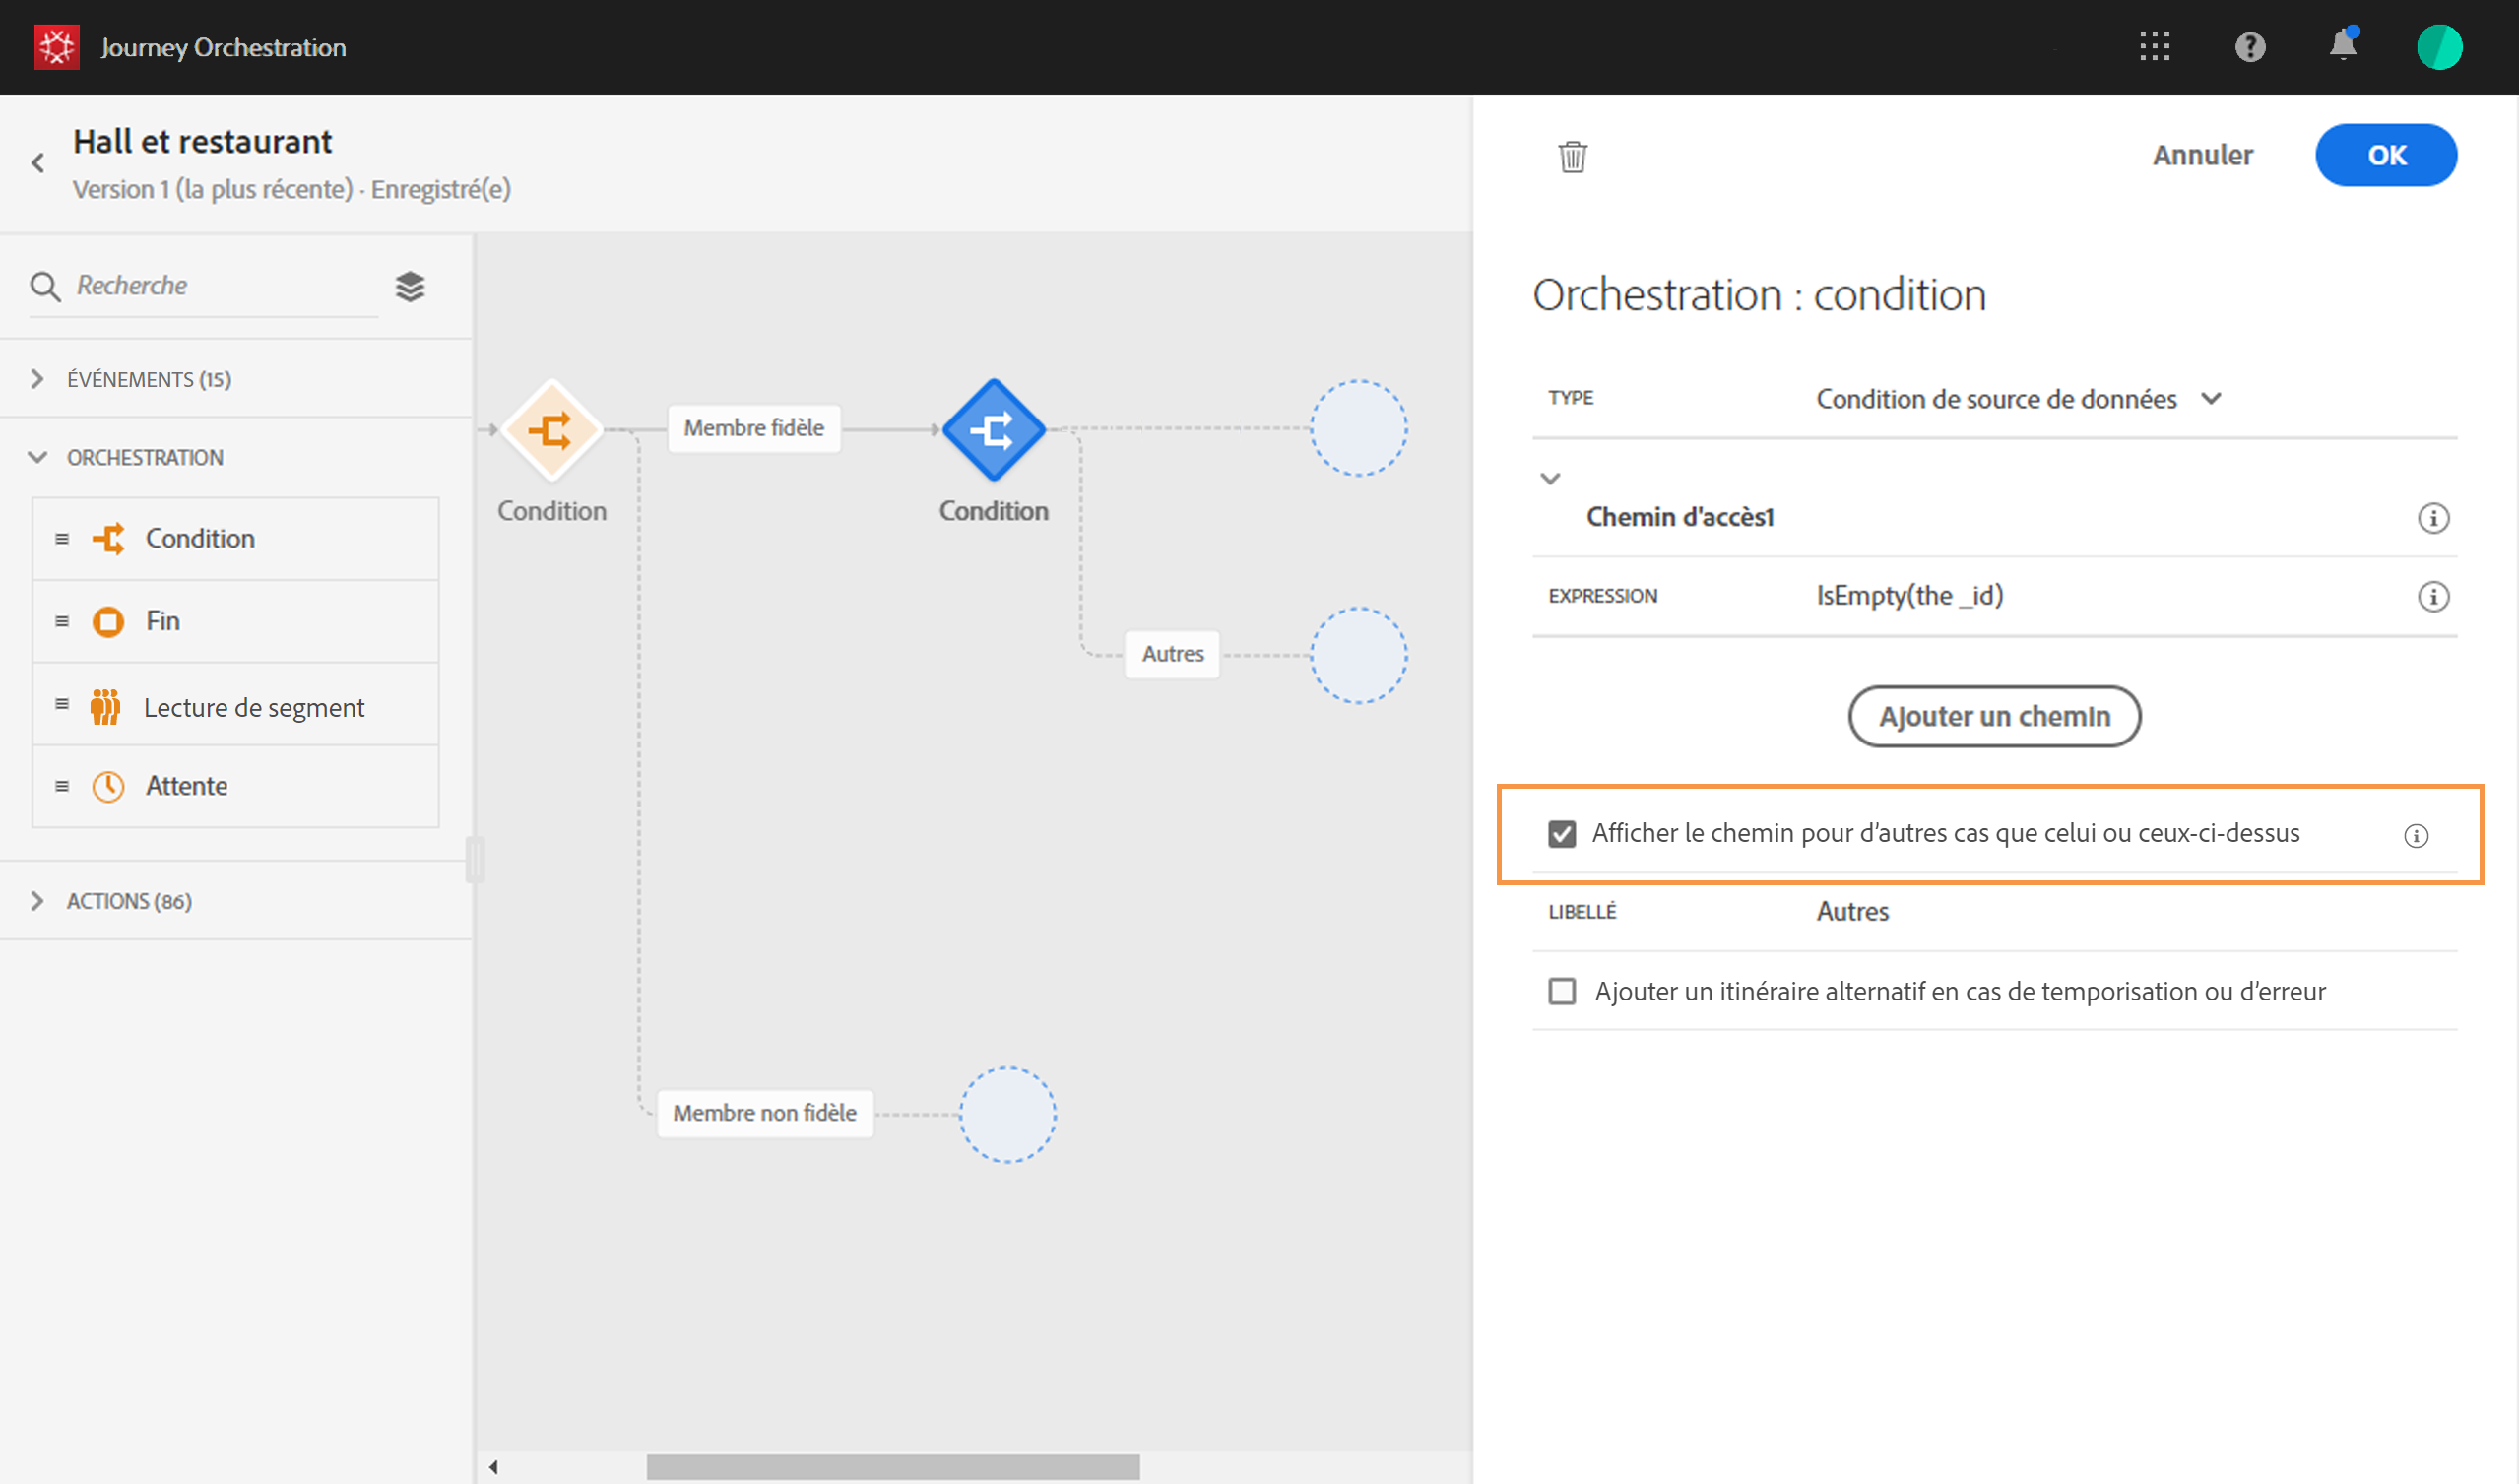
Task: Uncheck 'Afficher le chemin pour d'autres cas'
Action: coord(1561,833)
